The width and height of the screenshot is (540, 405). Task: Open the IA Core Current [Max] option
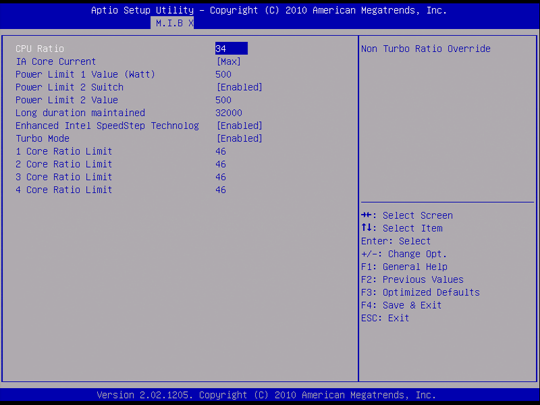[x=229, y=62]
